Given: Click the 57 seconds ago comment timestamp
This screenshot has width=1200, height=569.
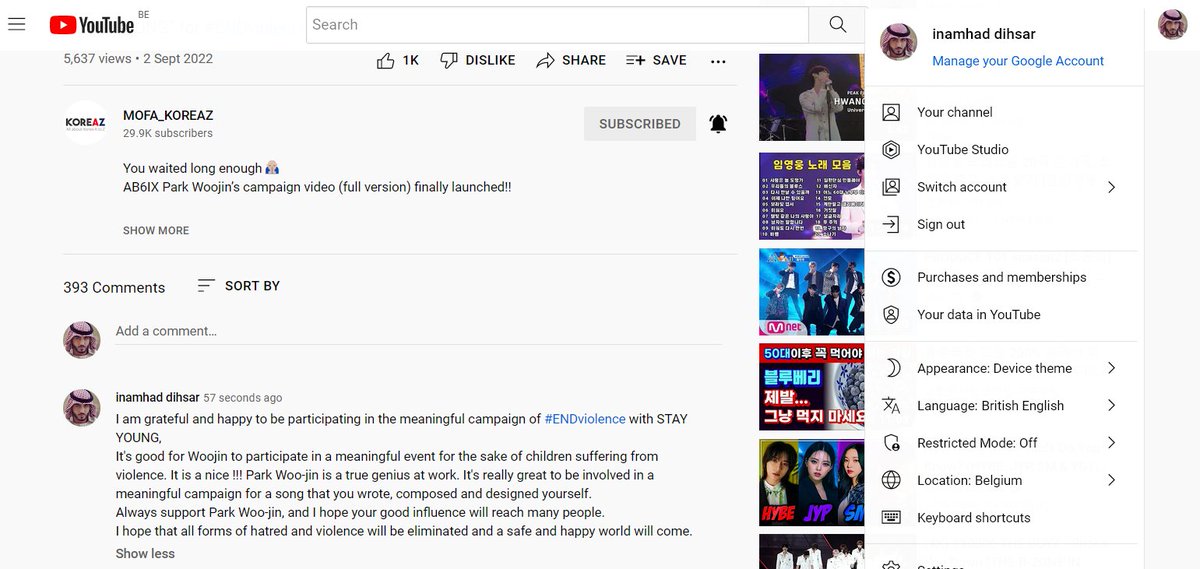Looking at the screenshot, I should [x=243, y=398].
